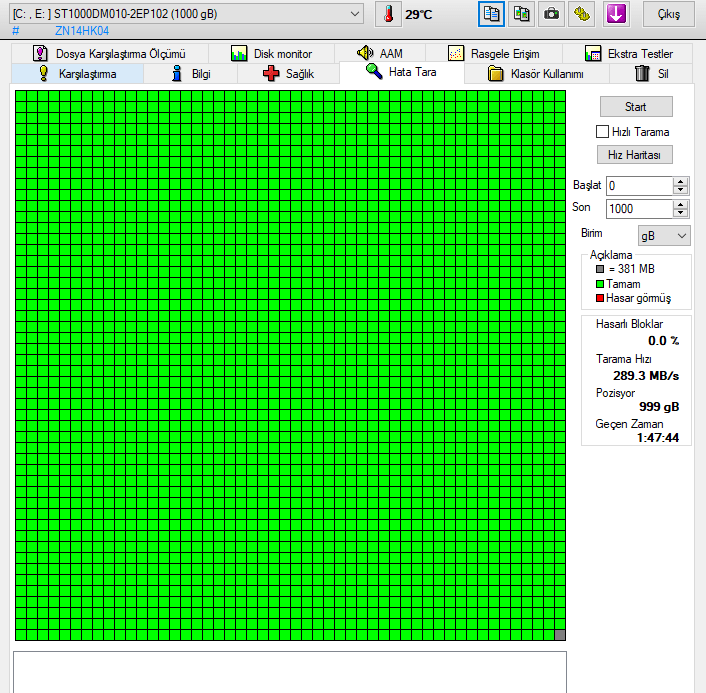
Task: Click the 0.0 % damaged blocks value
Action: pyautogui.click(x=663, y=341)
